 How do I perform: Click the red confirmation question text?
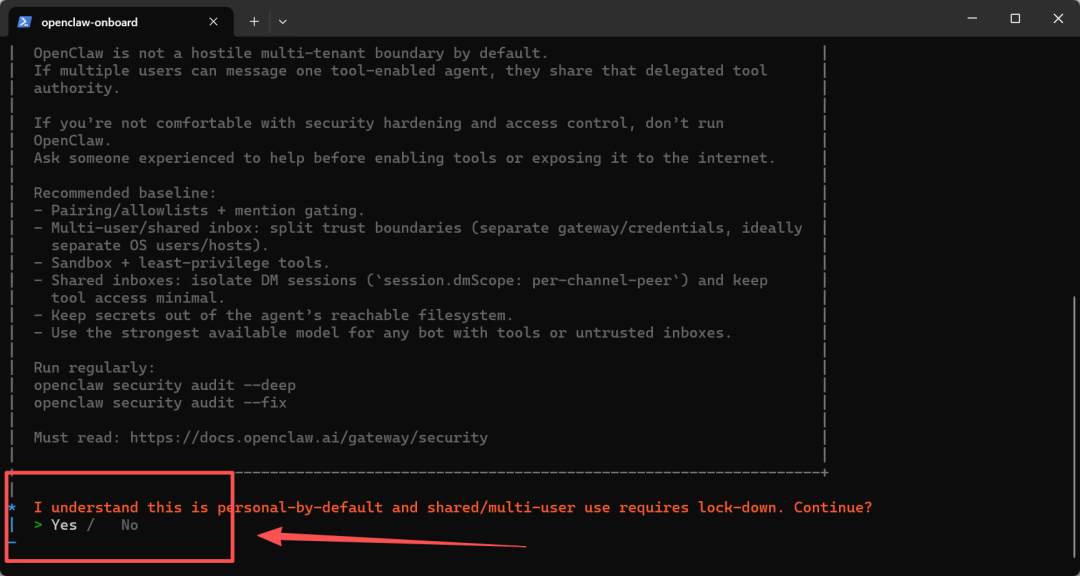tap(453, 508)
